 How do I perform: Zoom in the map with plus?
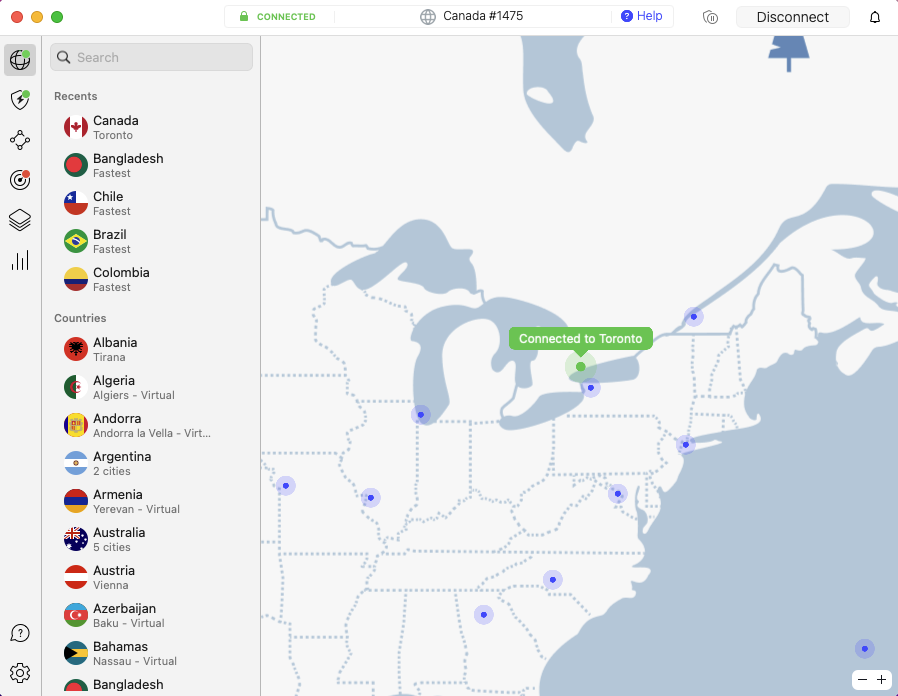(x=881, y=680)
